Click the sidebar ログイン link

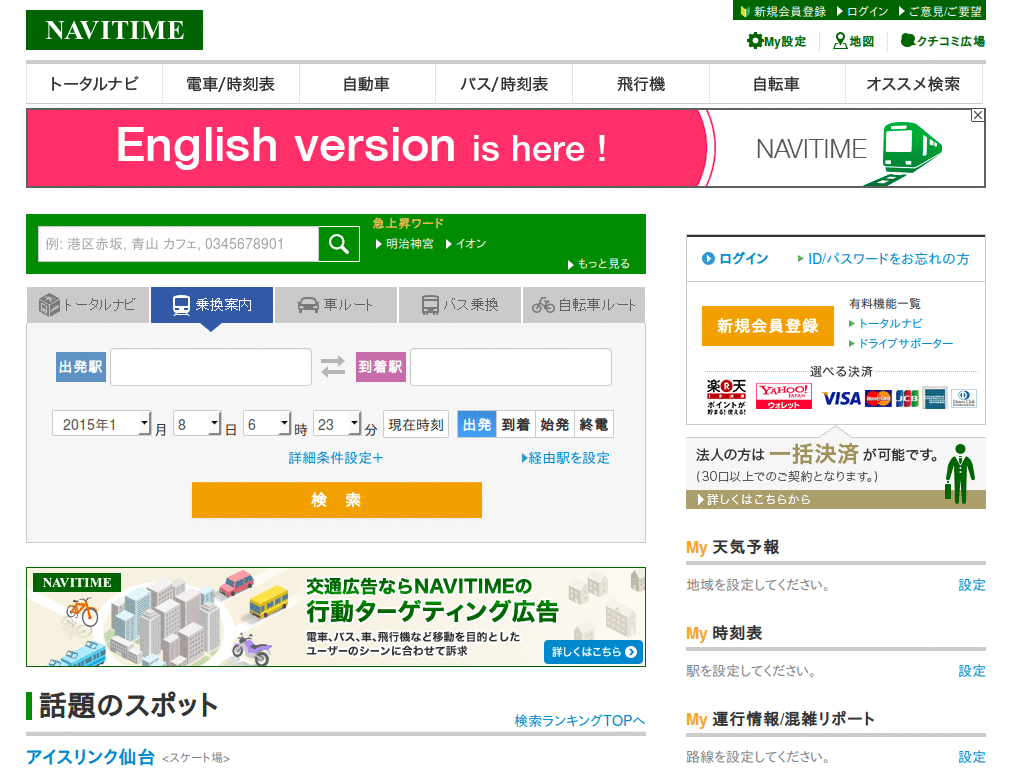tap(735, 259)
